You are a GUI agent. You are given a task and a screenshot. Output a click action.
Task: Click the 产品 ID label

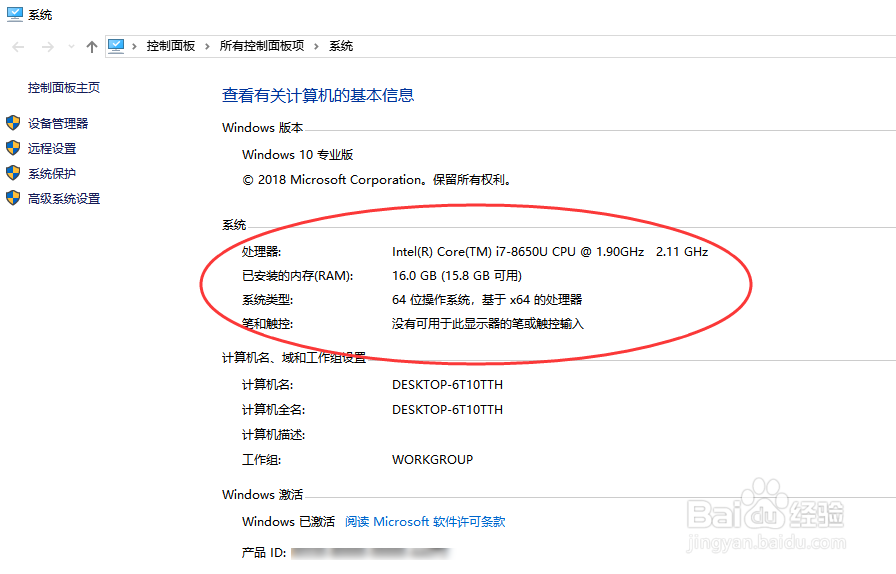click(263, 553)
